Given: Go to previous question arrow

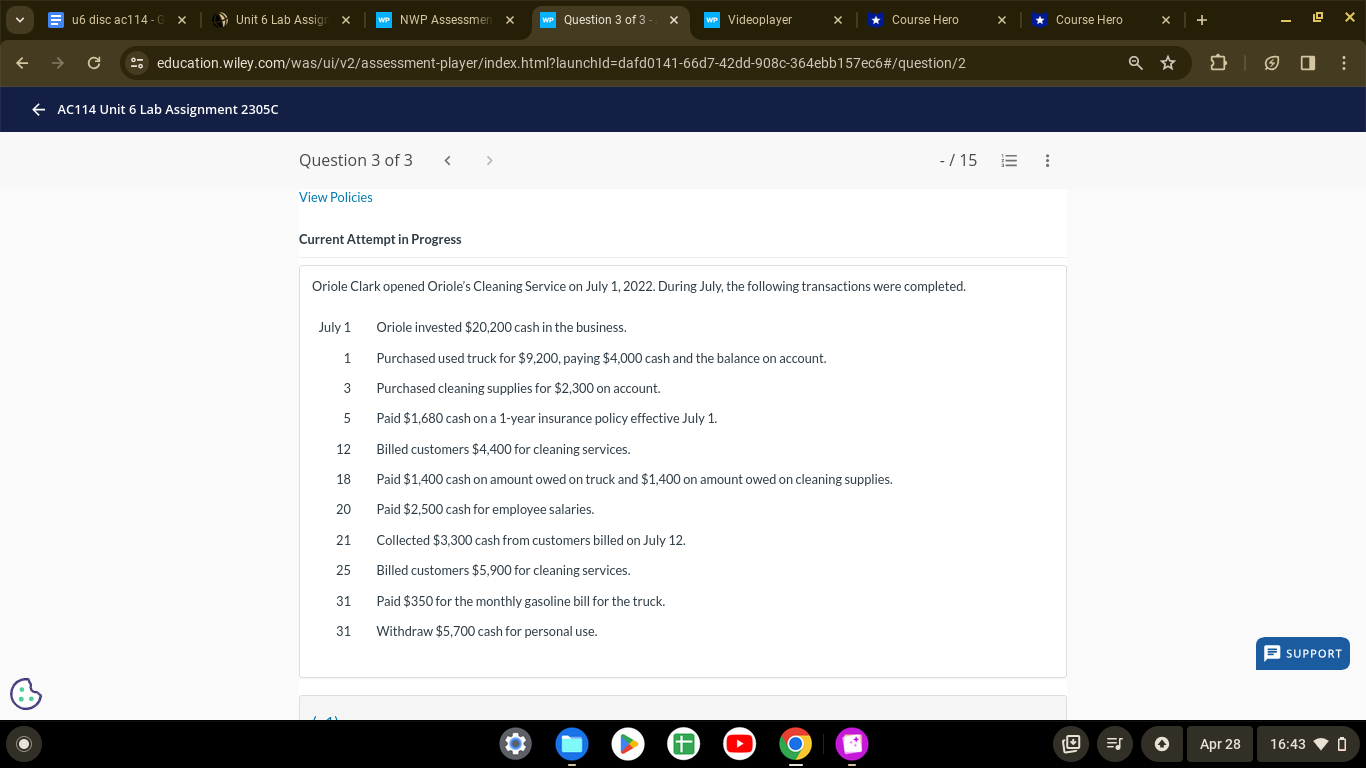Looking at the screenshot, I should [447, 160].
